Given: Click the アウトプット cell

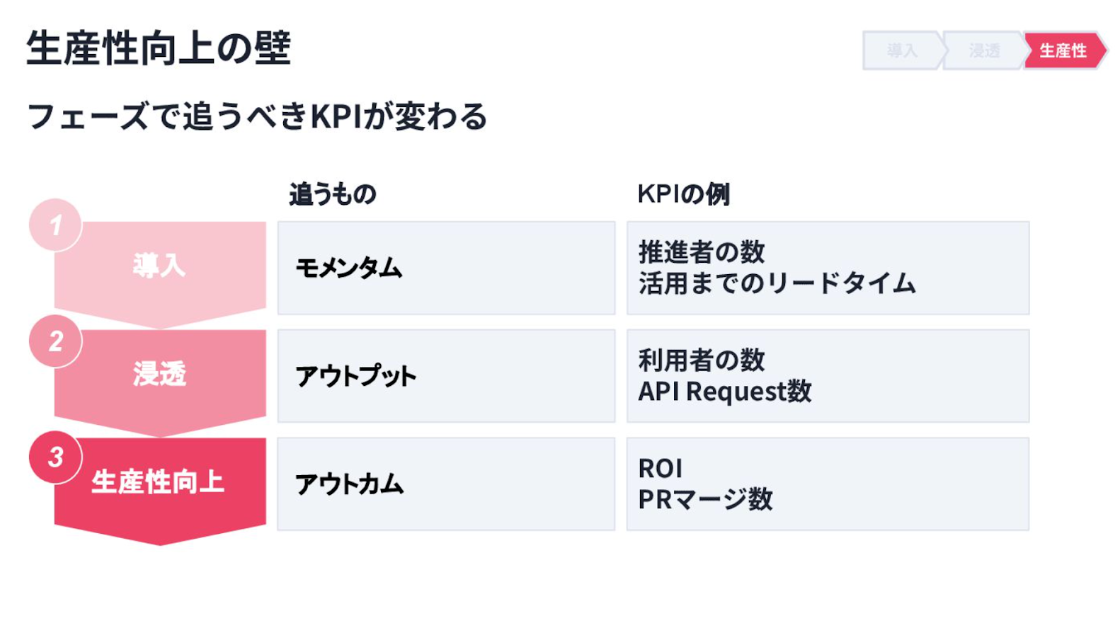Looking at the screenshot, I should tap(446, 376).
